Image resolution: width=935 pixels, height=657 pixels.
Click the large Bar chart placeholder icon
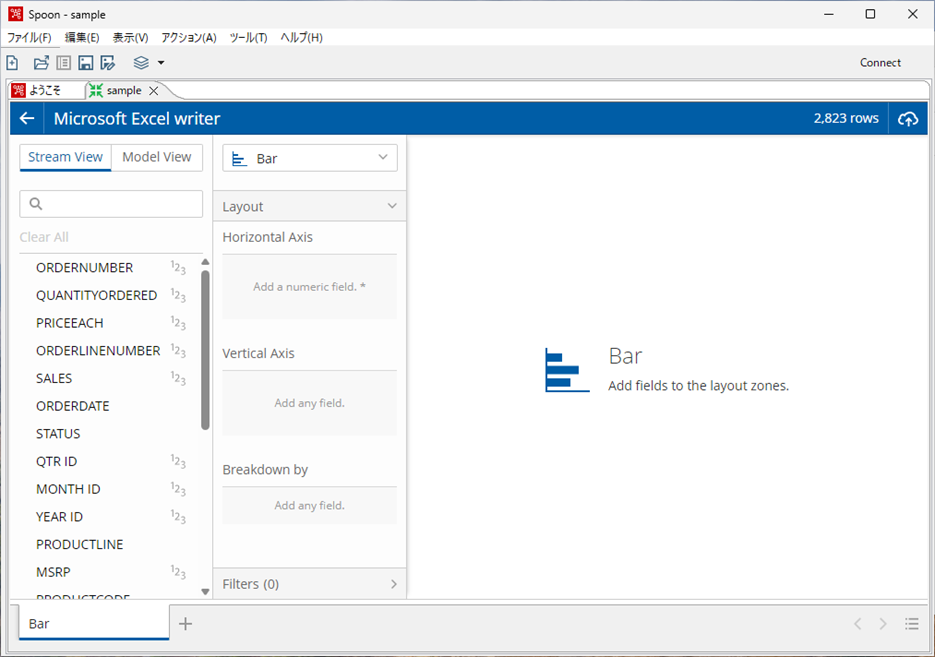567,370
